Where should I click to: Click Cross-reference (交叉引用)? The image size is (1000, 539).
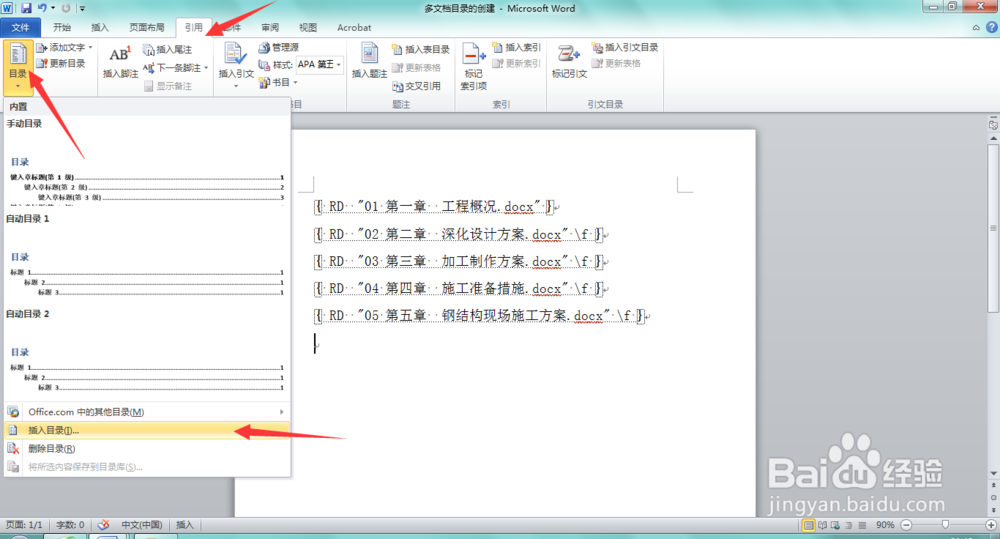pos(416,85)
